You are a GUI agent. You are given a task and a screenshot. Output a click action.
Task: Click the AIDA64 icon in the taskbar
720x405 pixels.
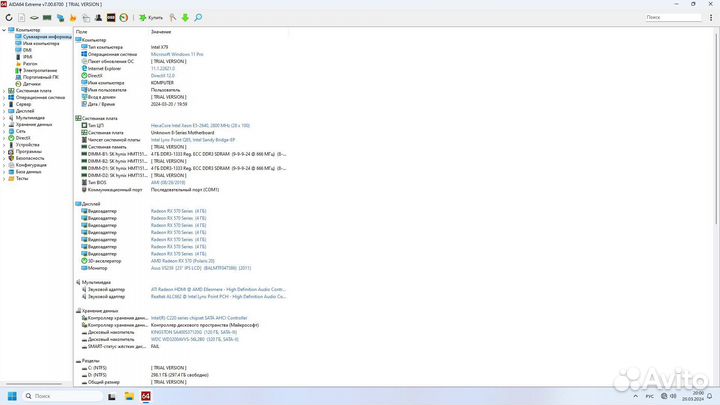point(146,396)
